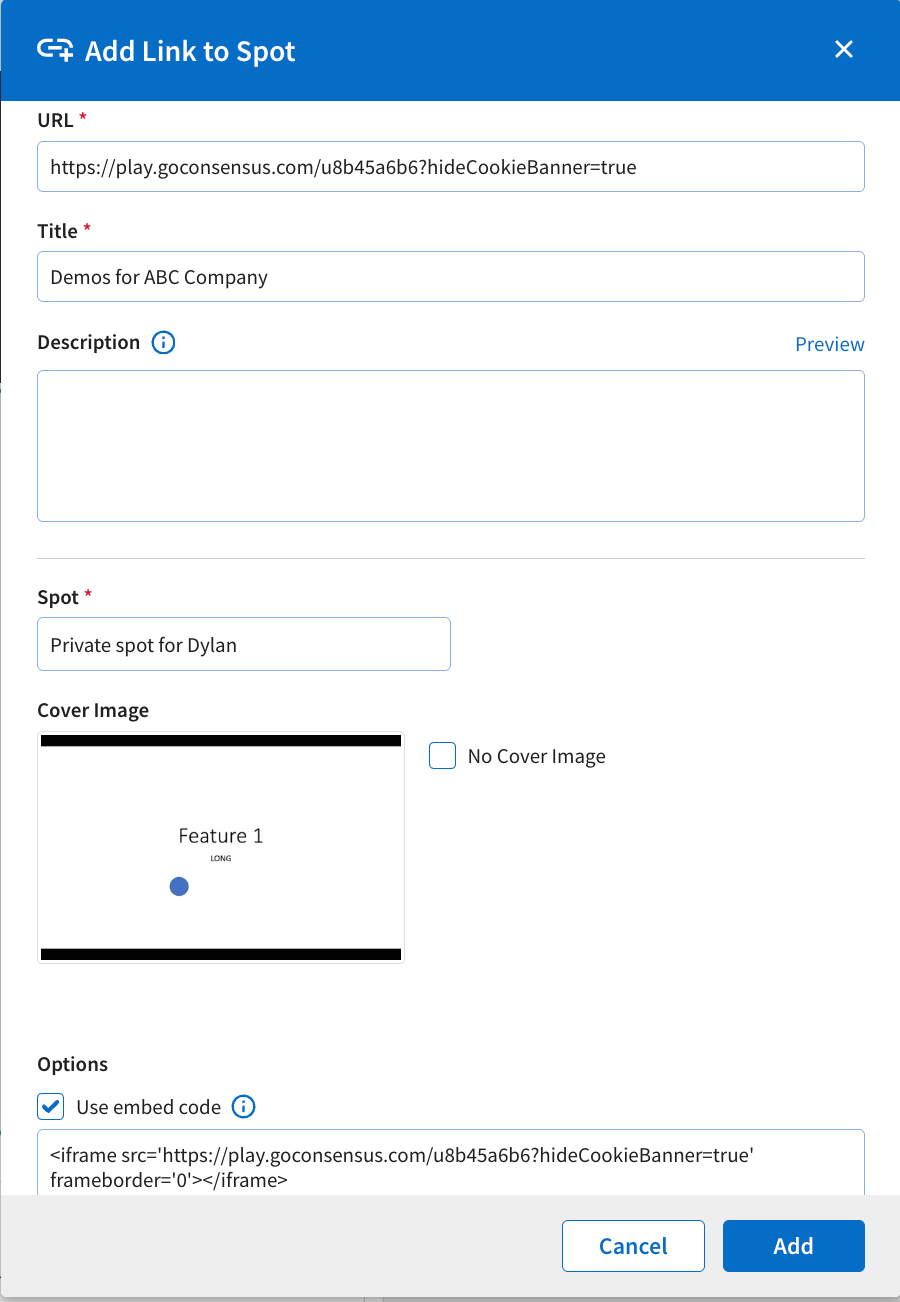Enable the No Cover Image checkbox
900x1302 pixels.
click(443, 756)
